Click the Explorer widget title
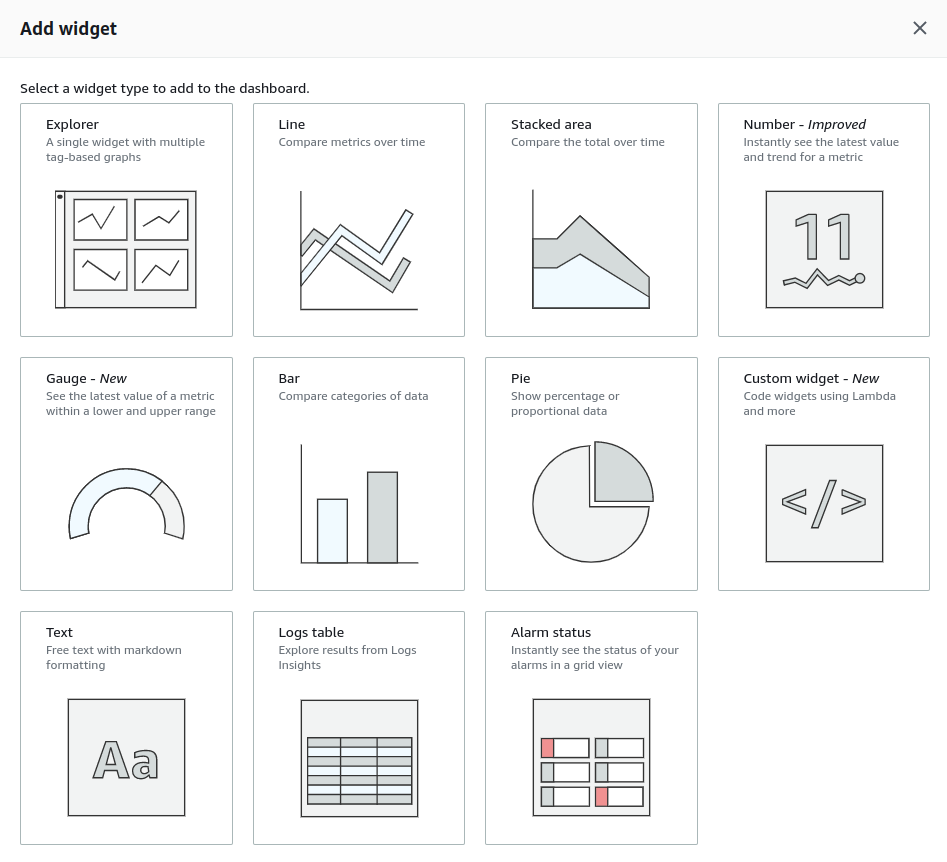Screen dimensions: 947x862 point(72,125)
